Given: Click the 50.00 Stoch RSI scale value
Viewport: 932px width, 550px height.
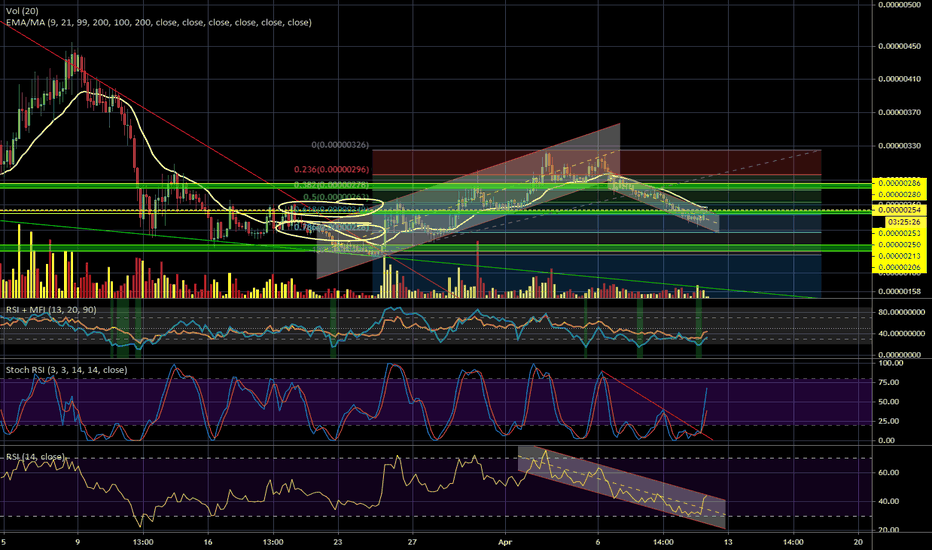Looking at the screenshot, I should pos(887,402).
